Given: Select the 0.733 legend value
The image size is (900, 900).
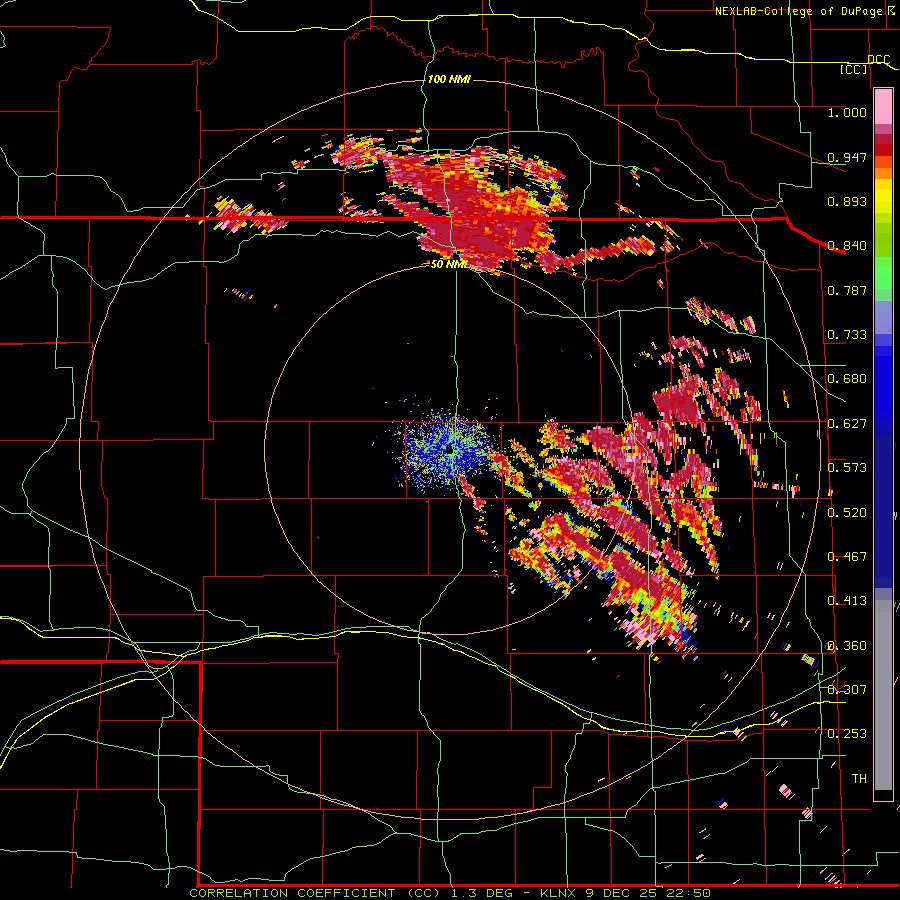Looking at the screenshot, I should [x=847, y=335].
